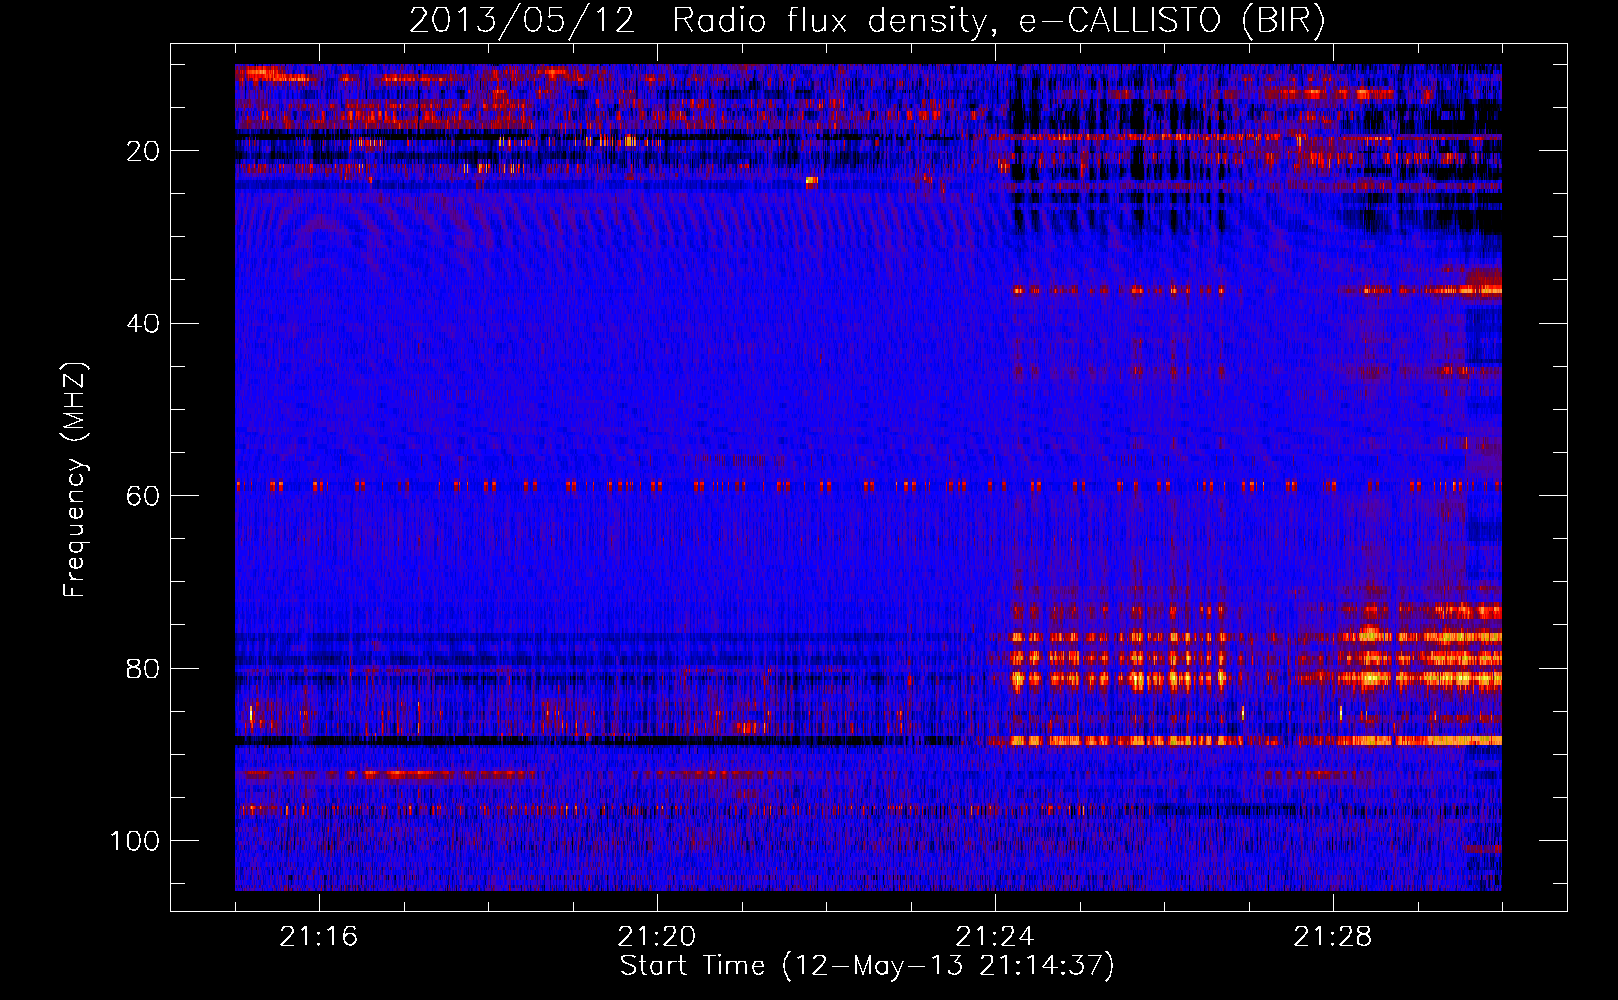The image size is (1618, 1000).
Task: Click the 20 frequency tick label
Action: coord(143,151)
